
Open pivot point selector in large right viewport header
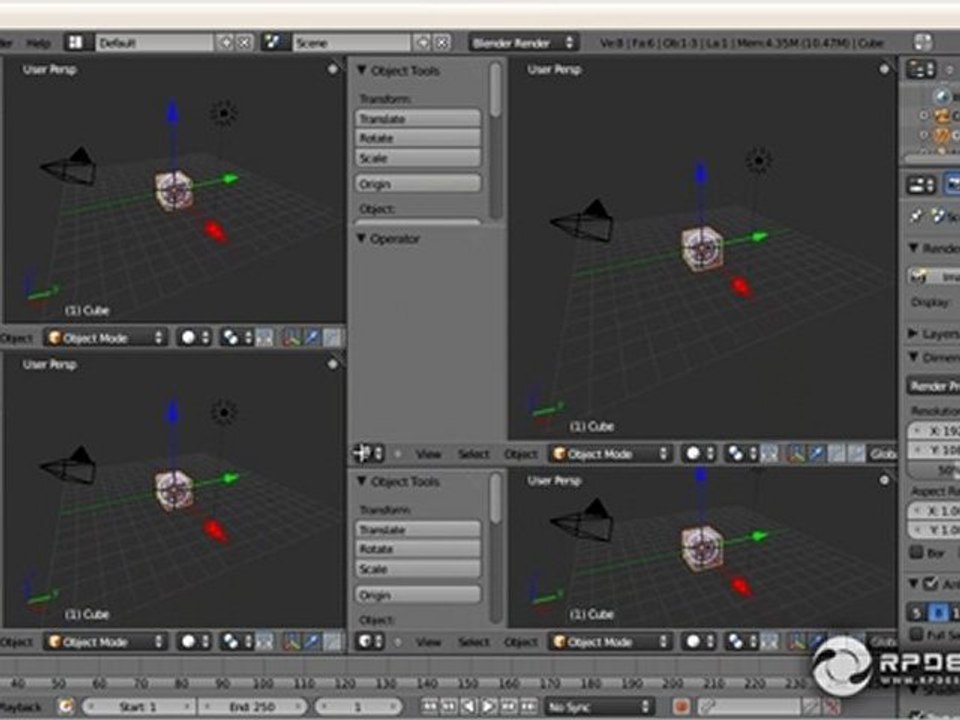pyautogui.click(x=740, y=454)
